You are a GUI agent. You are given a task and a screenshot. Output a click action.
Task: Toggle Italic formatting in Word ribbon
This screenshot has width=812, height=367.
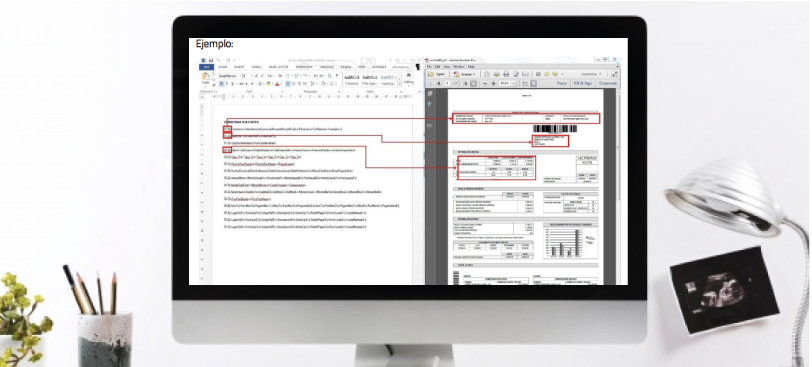[227, 84]
